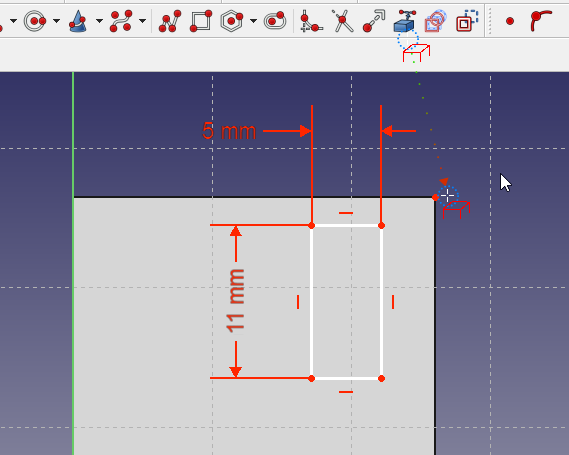Pick the Create rectangle tool

[201, 21]
